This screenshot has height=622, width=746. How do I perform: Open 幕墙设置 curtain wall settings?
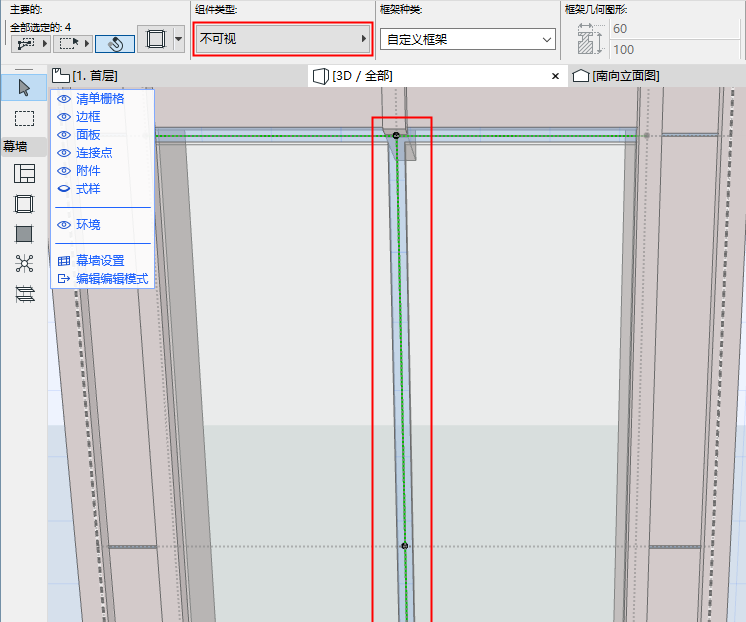(91, 261)
